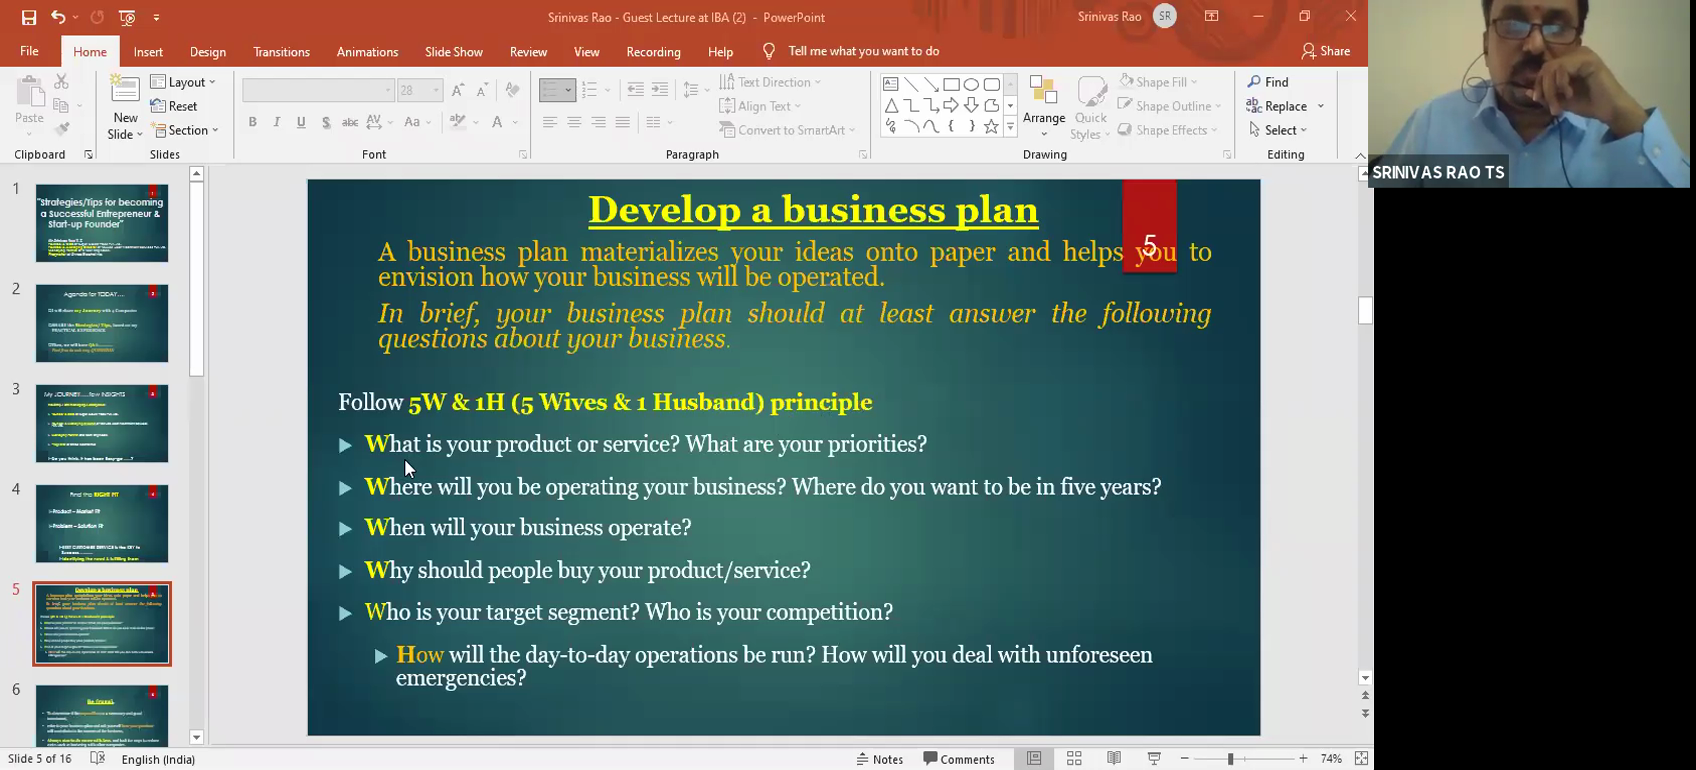1696x770 pixels.
Task: Start Slide Show from status bar icon
Action: tap(1154, 759)
